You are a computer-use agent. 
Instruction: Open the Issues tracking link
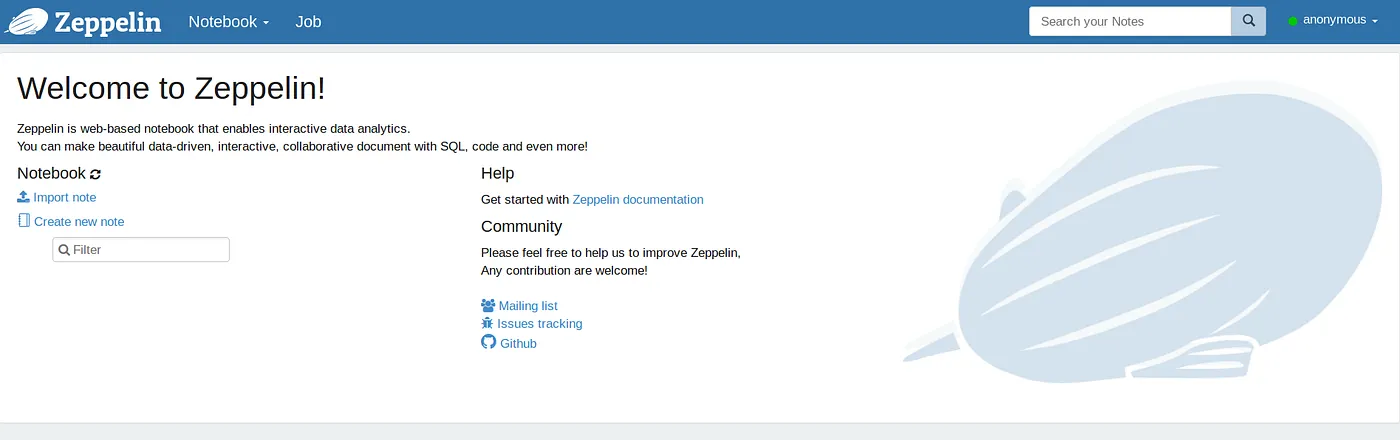pyautogui.click(x=540, y=324)
